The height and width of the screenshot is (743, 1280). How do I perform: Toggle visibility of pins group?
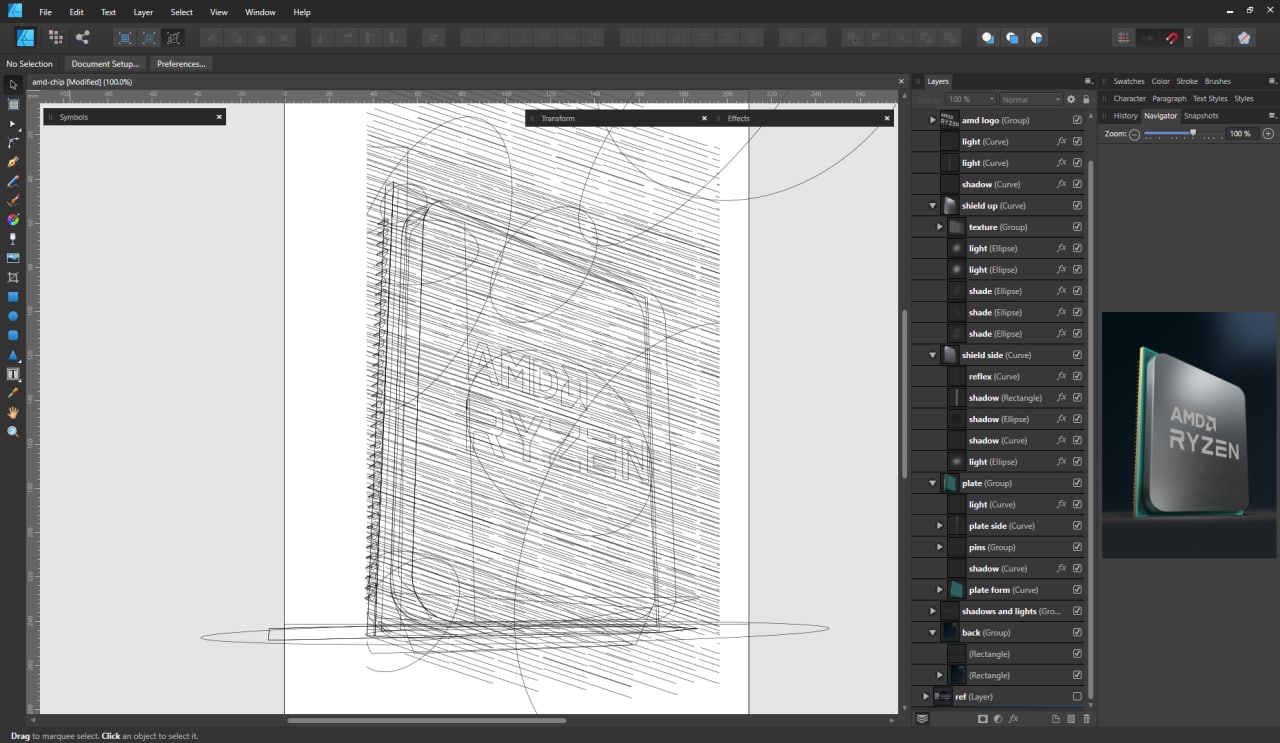point(1077,547)
